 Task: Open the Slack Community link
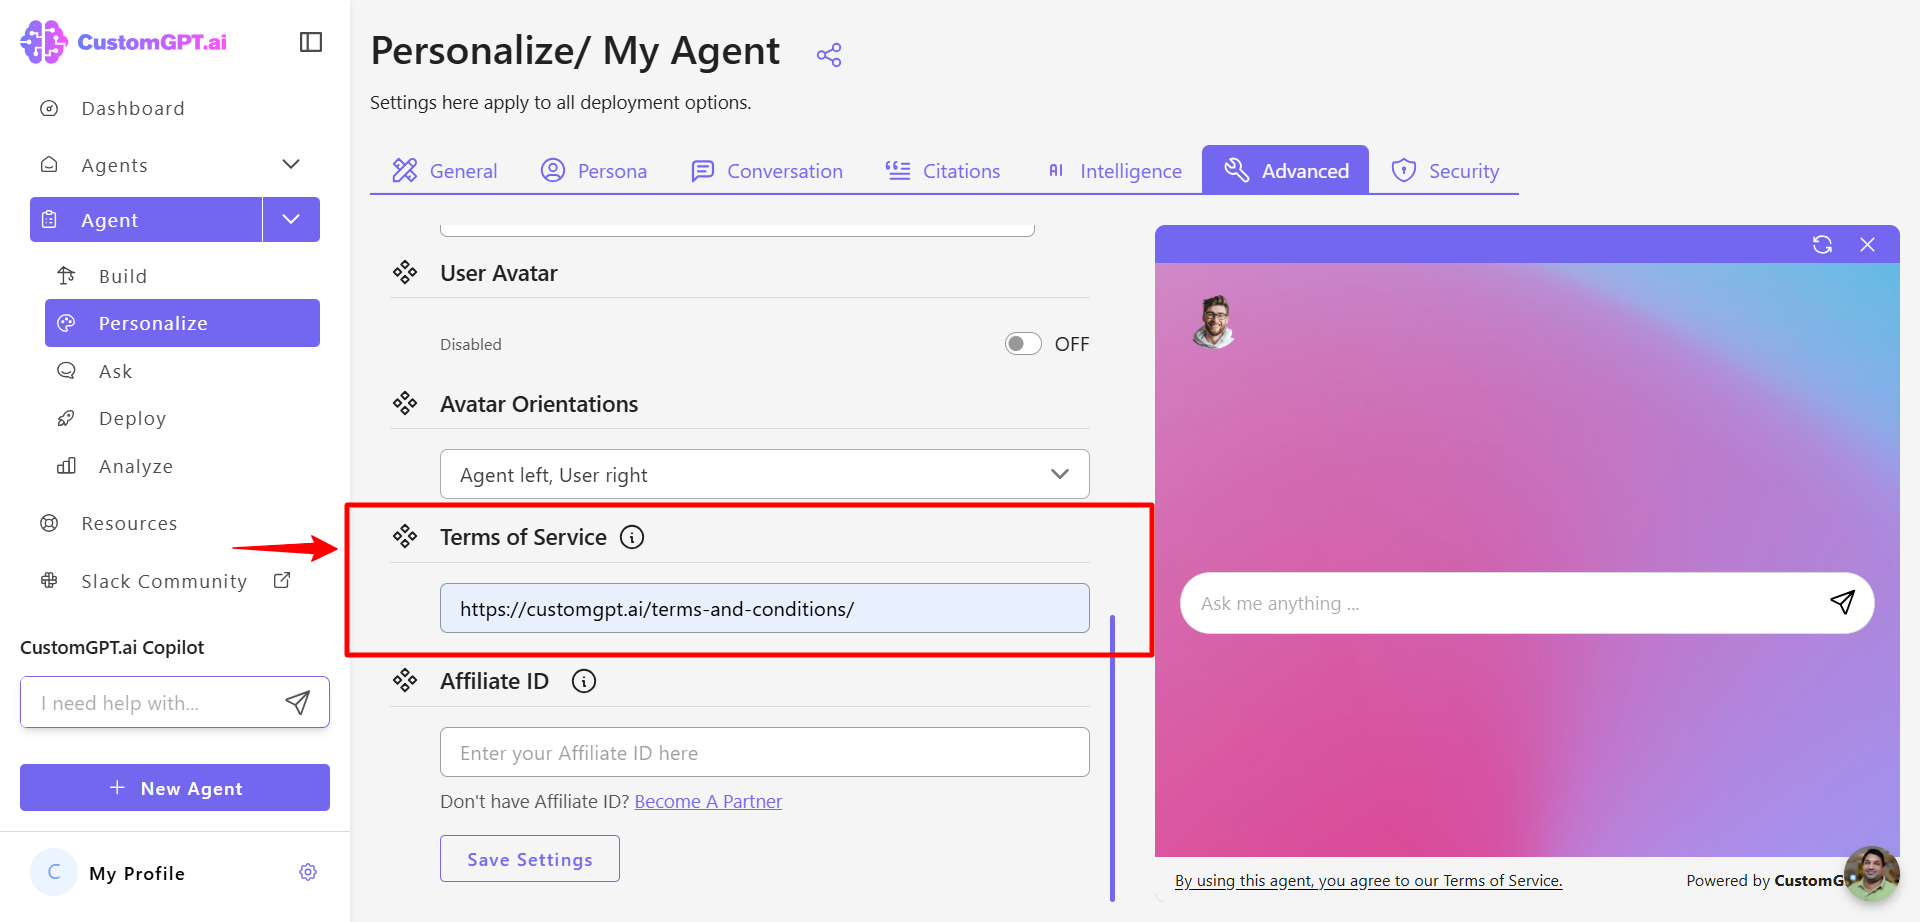tap(164, 581)
